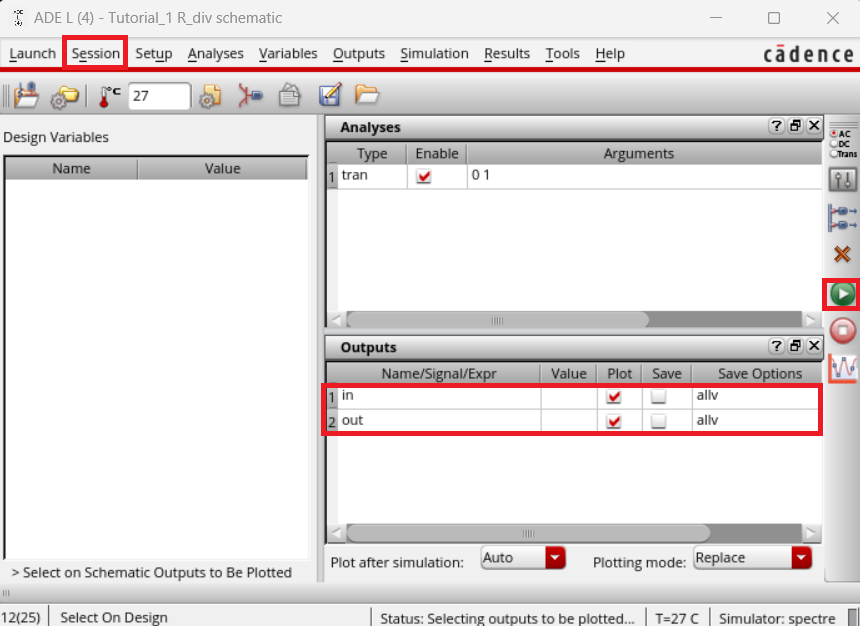Click the Analyses scrollbar right arrow
This screenshot has width=860, height=626.
click(x=811, y=320)
